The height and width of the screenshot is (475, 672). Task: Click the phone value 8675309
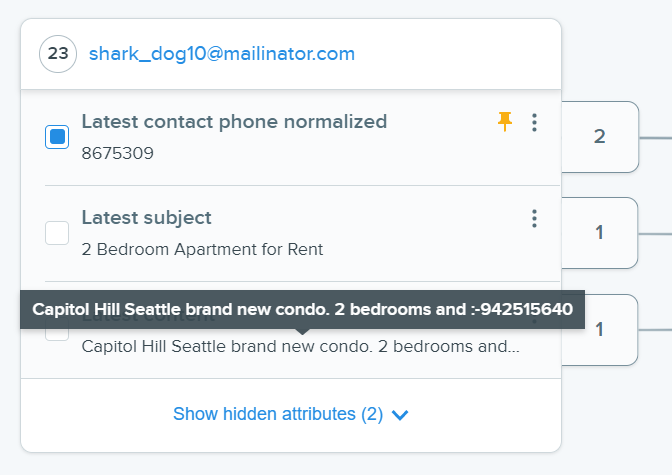tap(117, 153)
